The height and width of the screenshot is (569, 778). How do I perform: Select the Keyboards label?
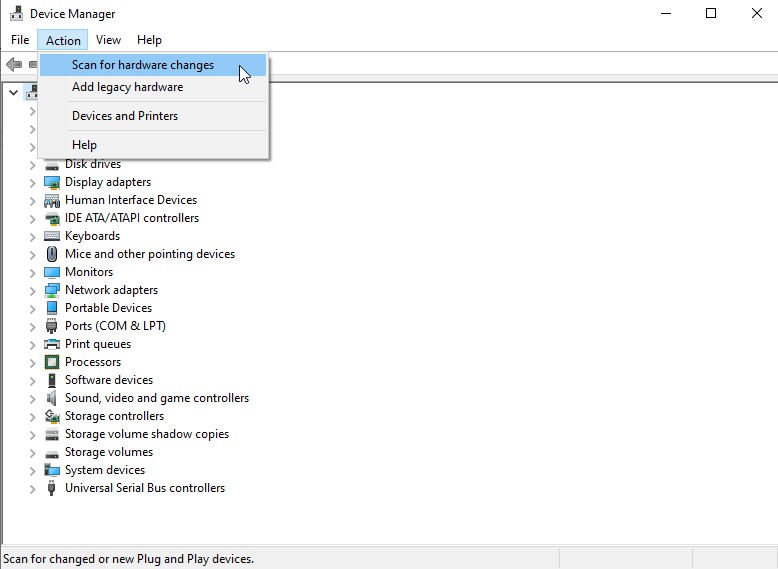pos(92,236)
